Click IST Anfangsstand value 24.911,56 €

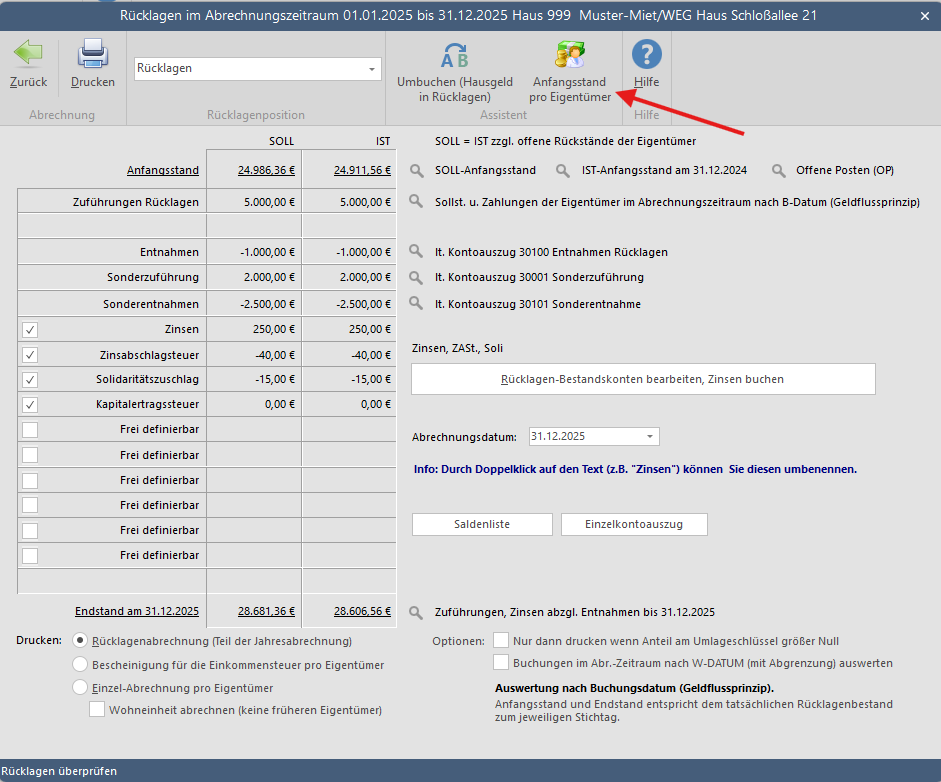click(x=362, y=170)
